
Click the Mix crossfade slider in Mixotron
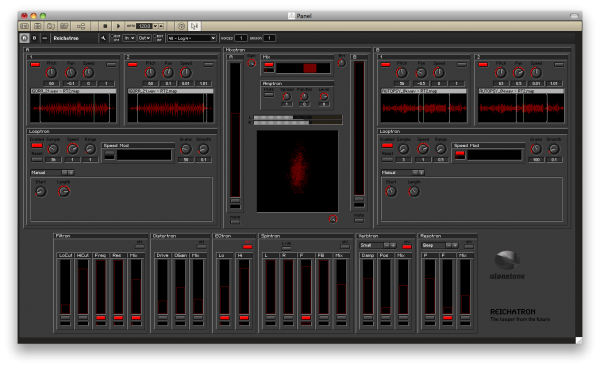coord(303,68)
